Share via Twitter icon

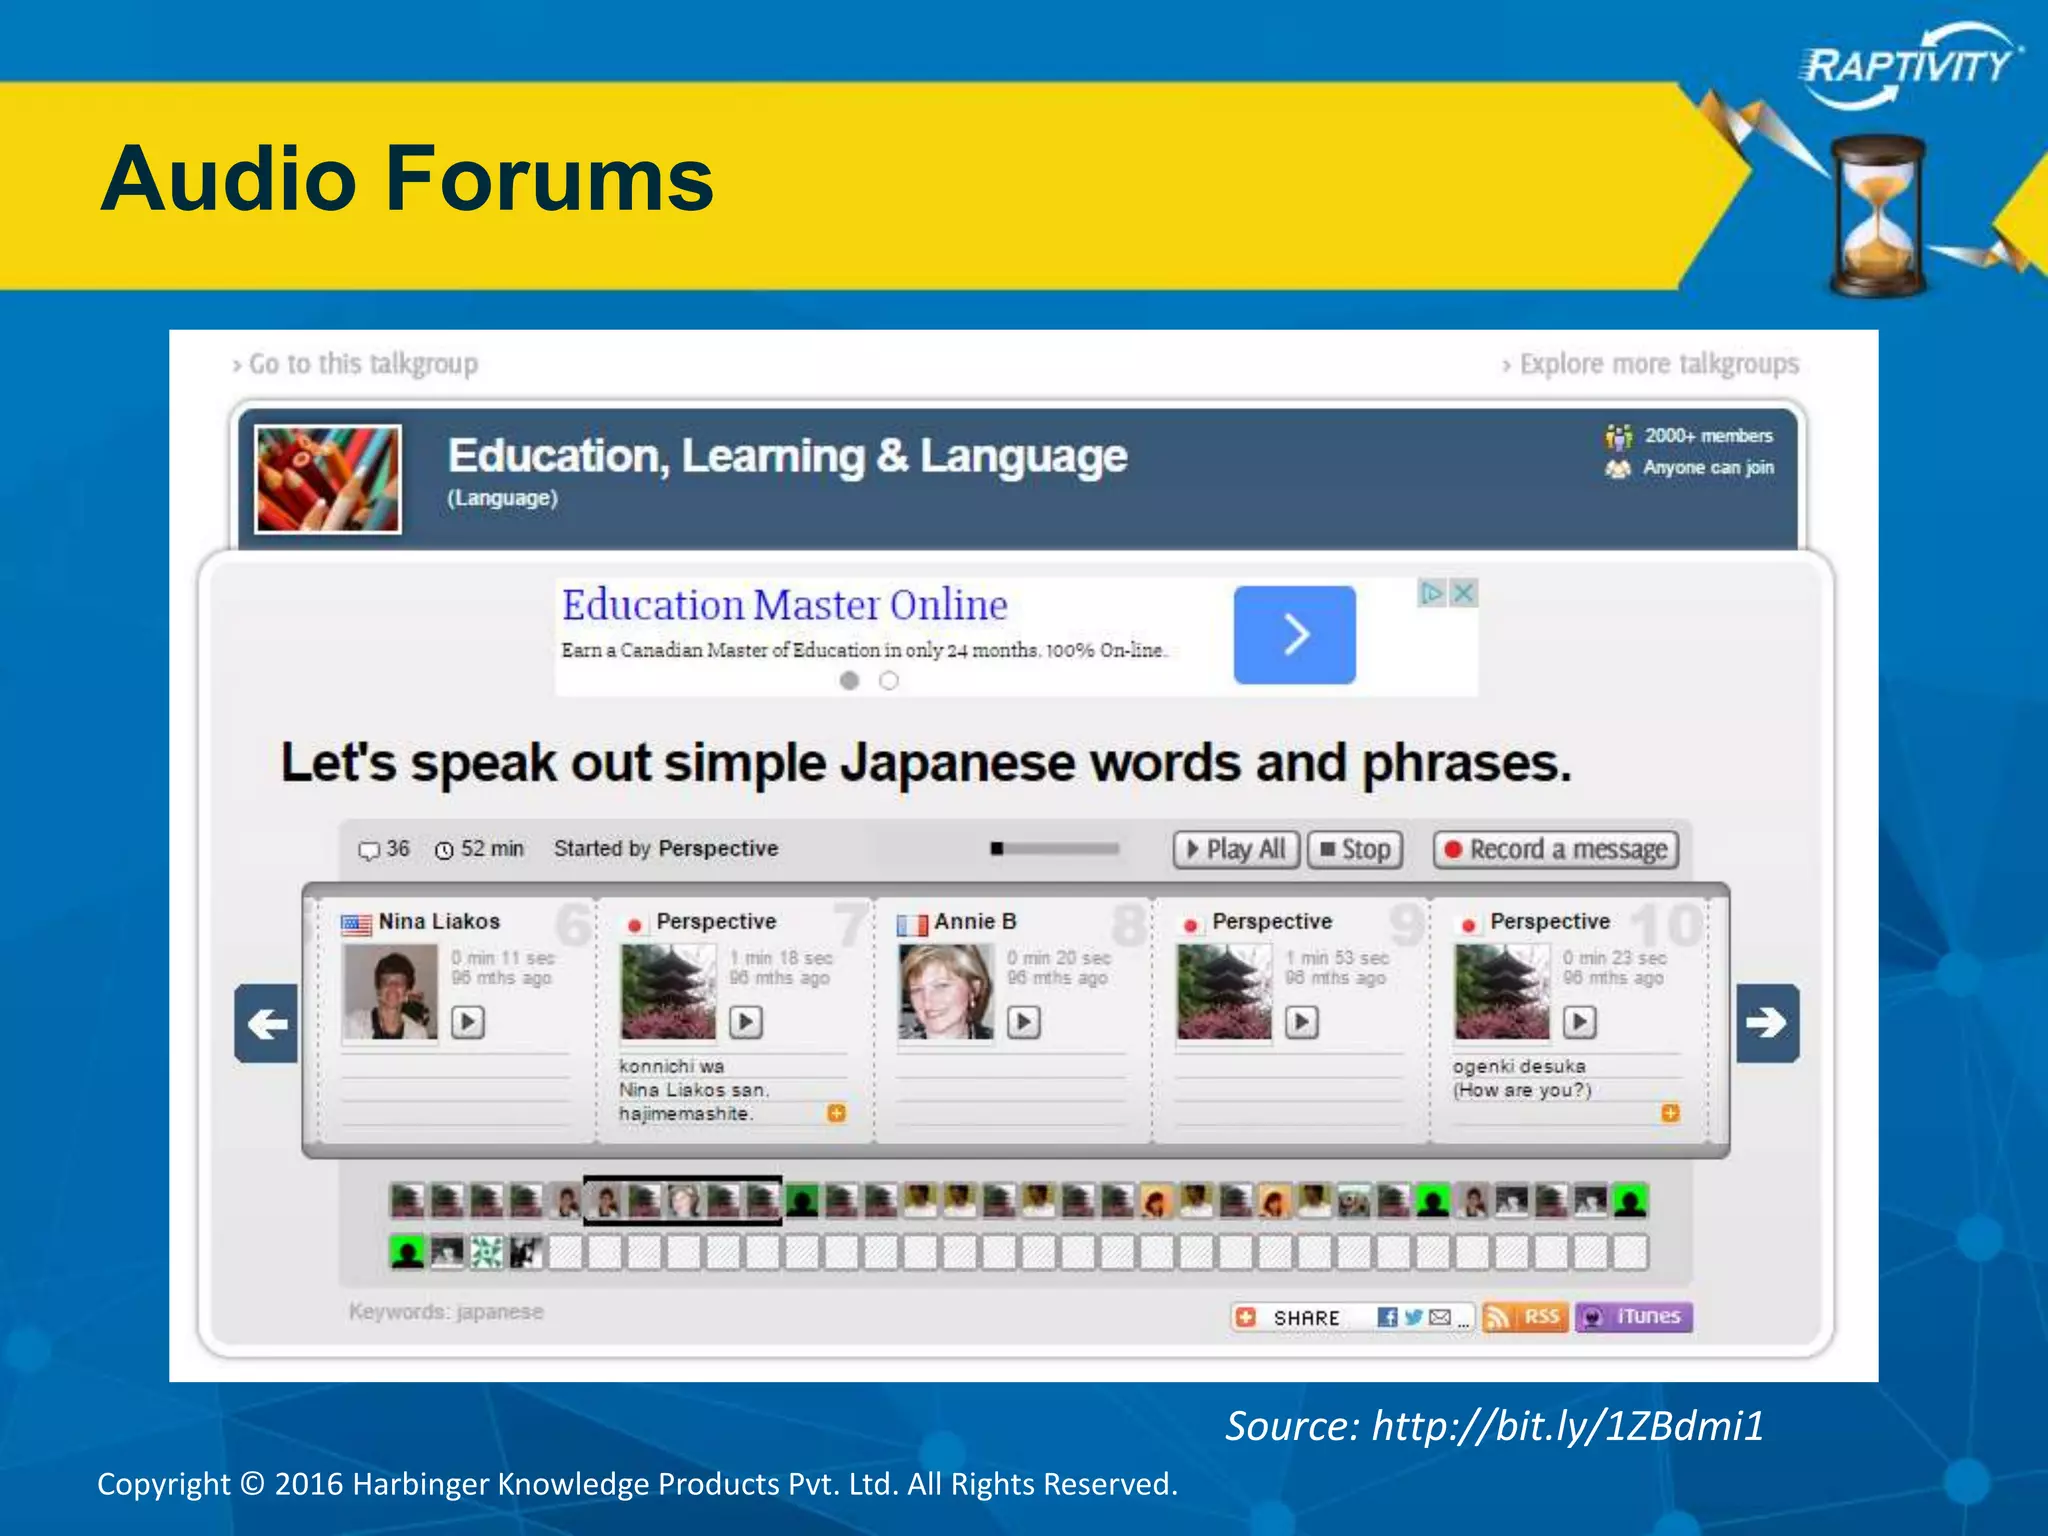(1413, 1317)
